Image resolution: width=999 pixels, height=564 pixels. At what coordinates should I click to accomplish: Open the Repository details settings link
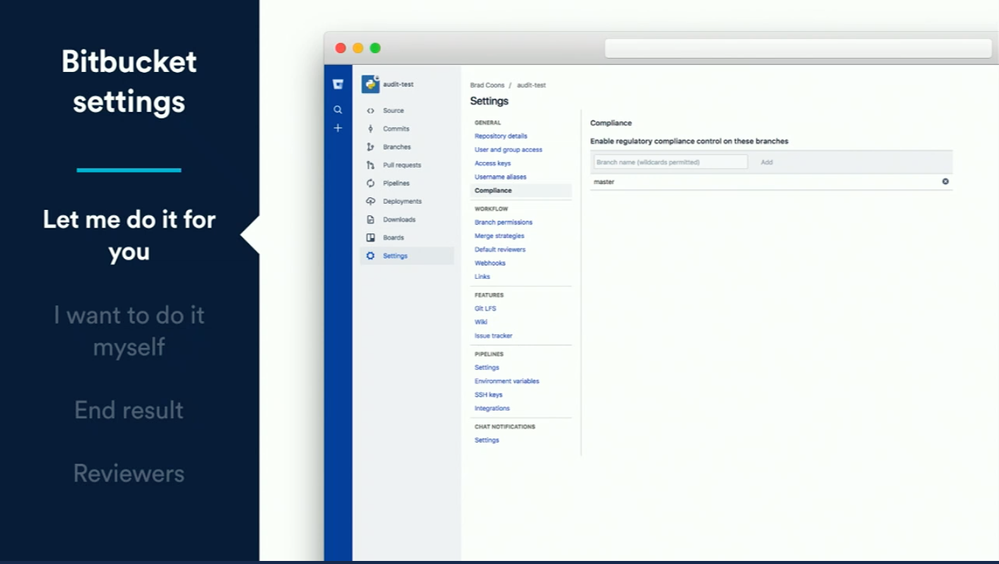(x=501, y=136)
